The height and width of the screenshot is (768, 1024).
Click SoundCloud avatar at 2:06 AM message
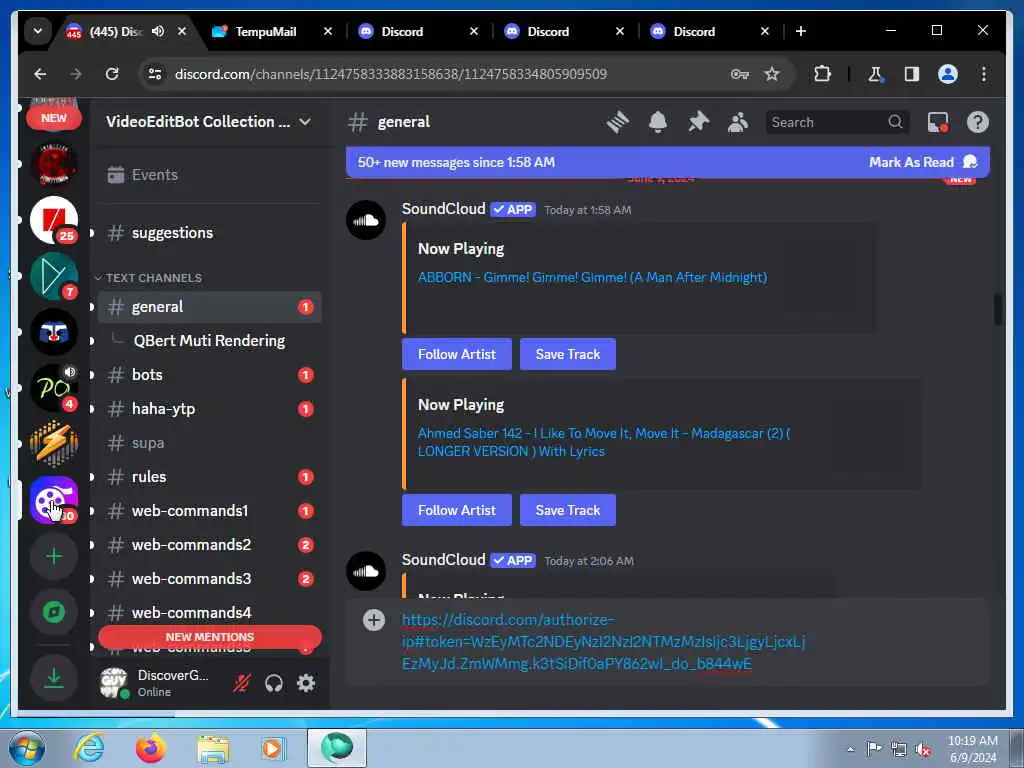pyautogui.click(x=366, y=571)
